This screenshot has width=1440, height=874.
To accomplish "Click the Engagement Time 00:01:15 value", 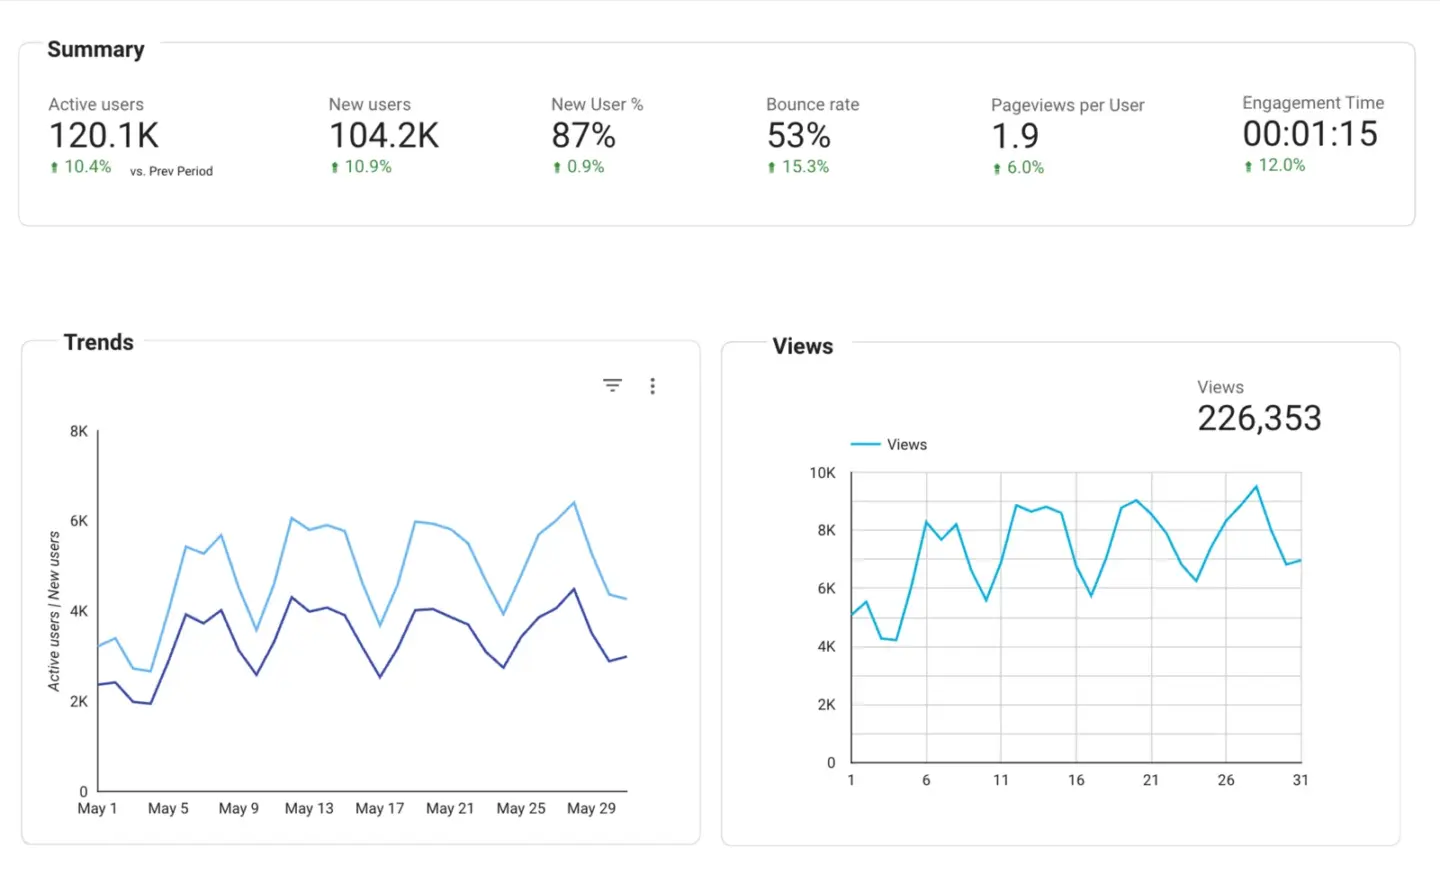I will coord(1309,134).
